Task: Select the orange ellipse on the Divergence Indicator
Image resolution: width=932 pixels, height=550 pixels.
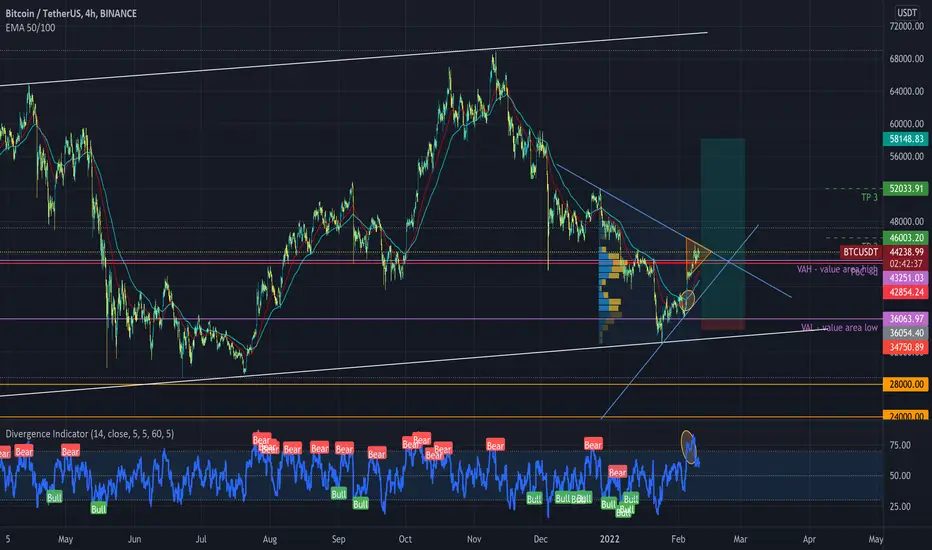Action: pos(688,447)
